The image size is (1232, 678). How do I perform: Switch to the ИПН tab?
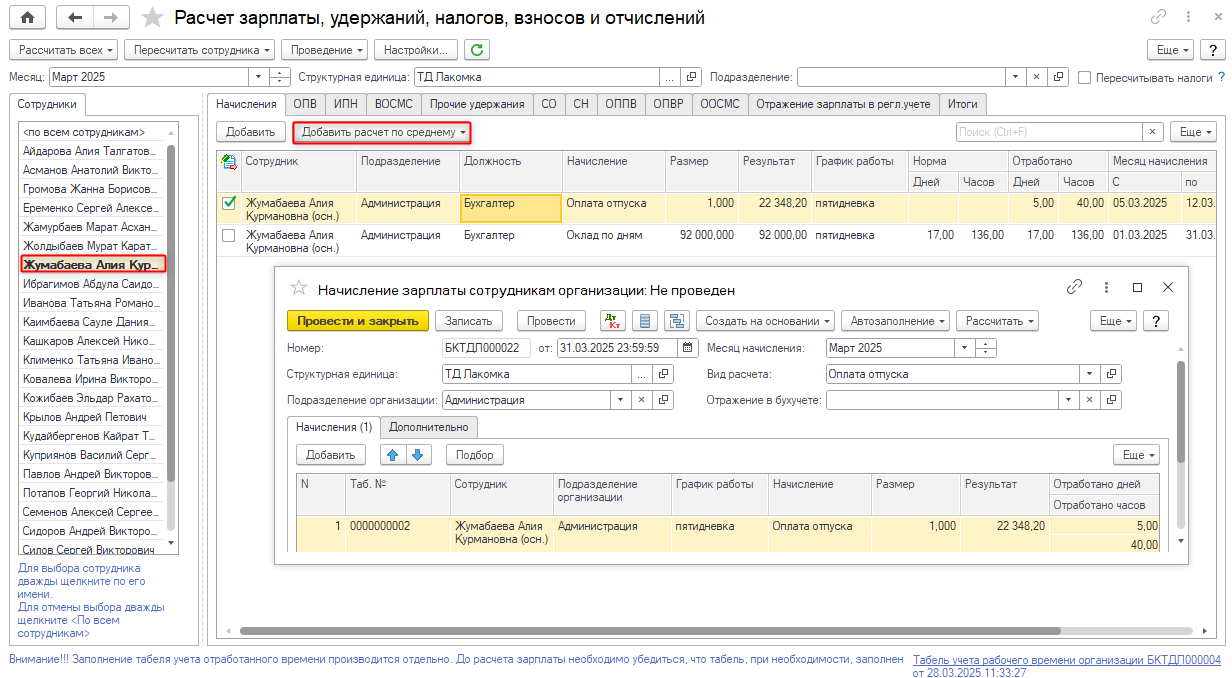(346, 104)
